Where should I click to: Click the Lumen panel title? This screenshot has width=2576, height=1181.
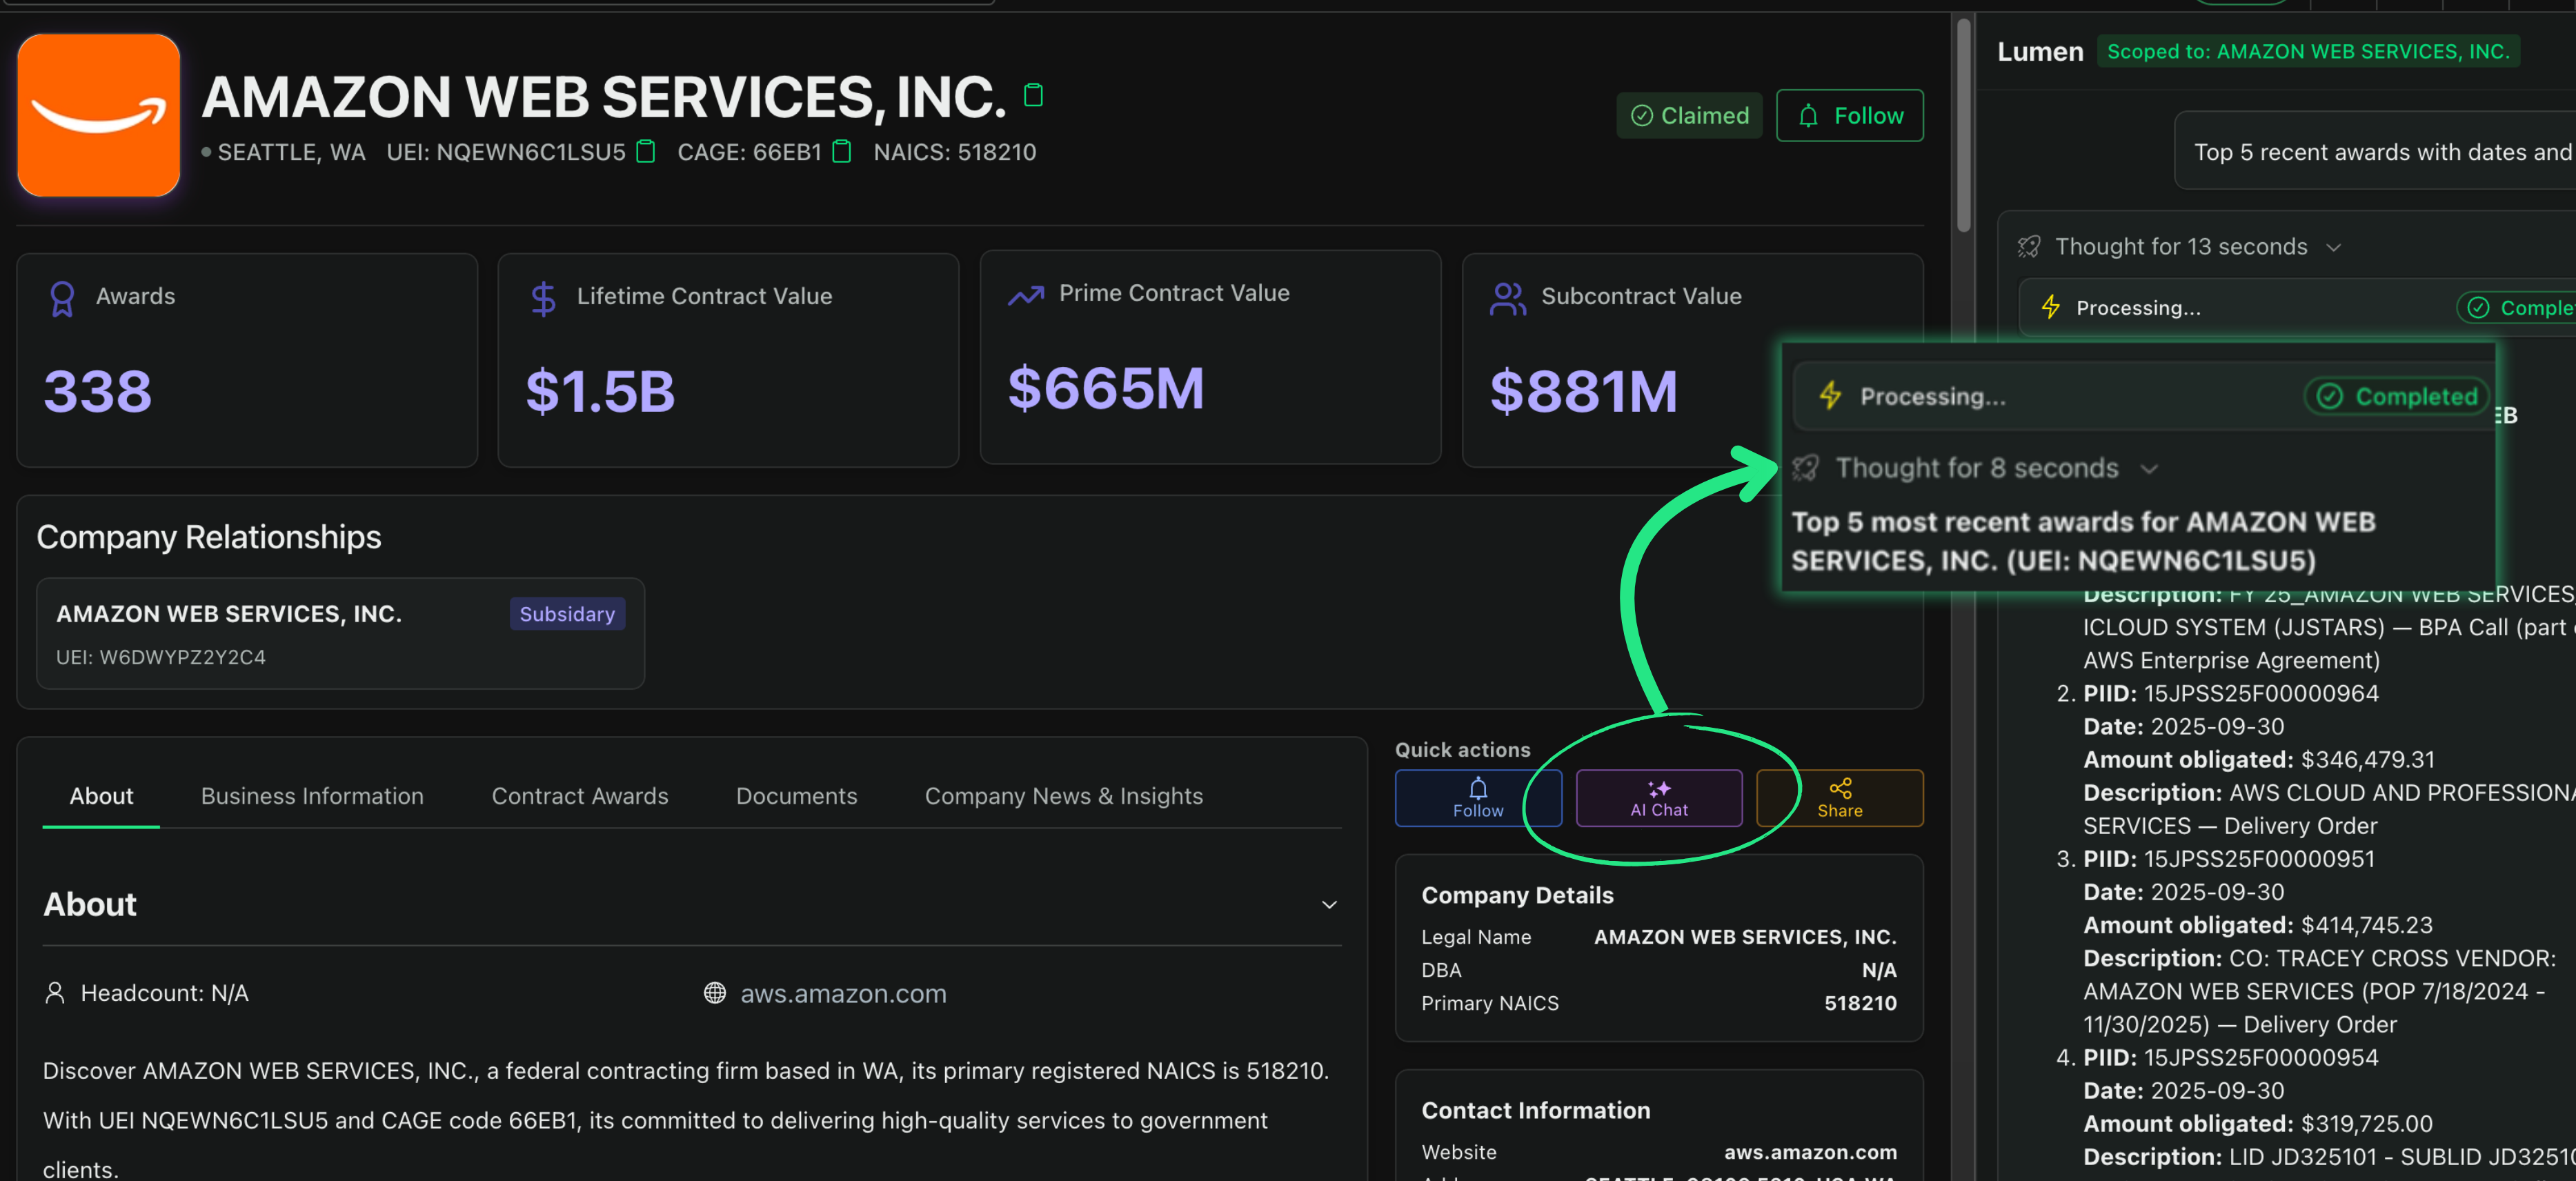[x=2040, y=51]
